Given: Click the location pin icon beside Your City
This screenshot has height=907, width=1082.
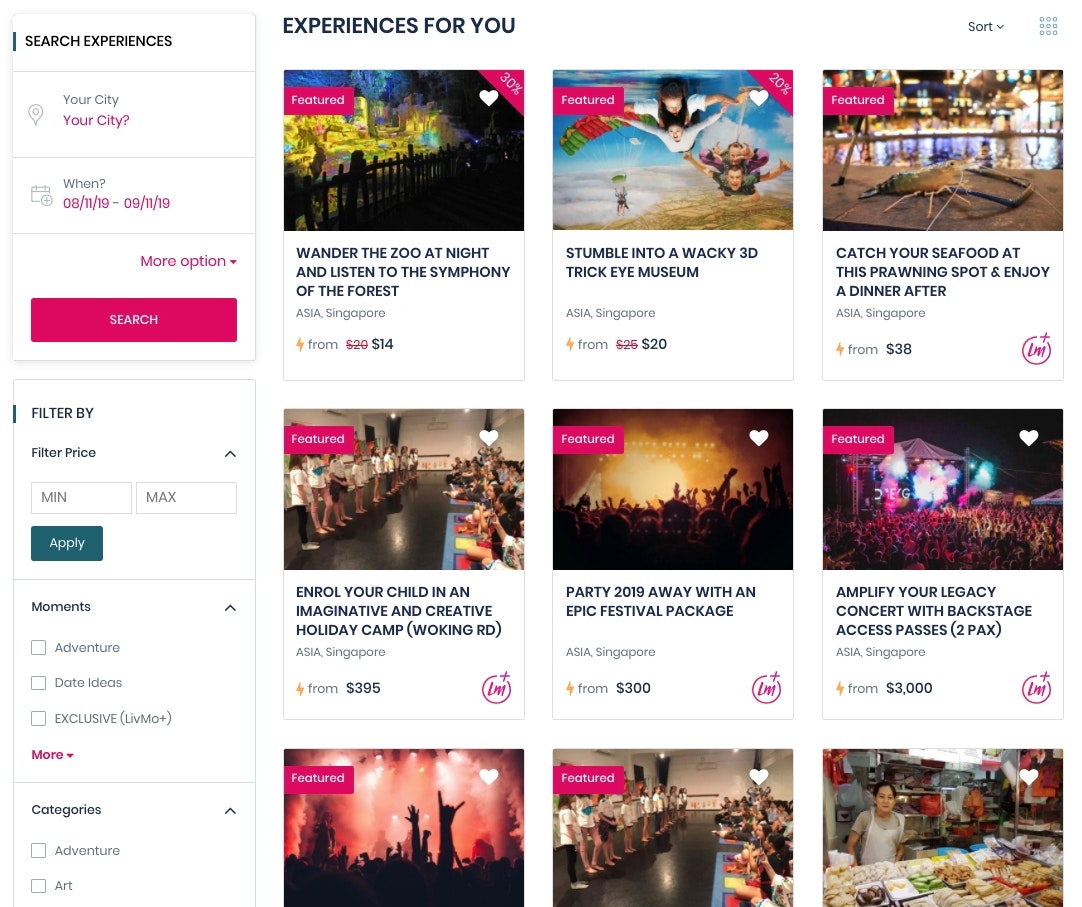Looking at the screenshot, I should [36, 114].
